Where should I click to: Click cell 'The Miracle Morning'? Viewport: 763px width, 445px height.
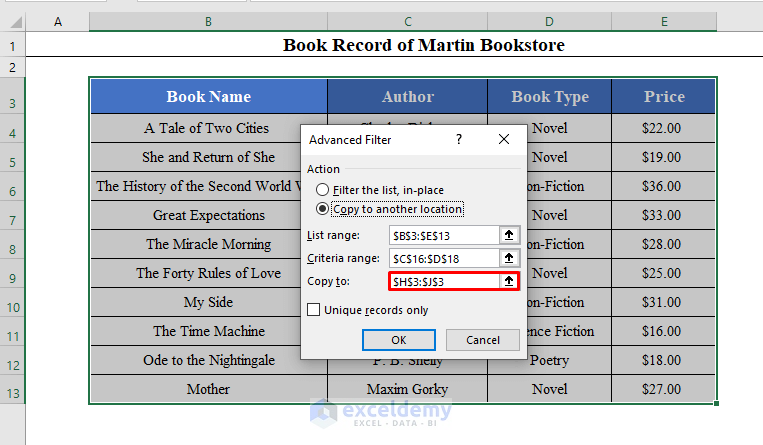click(x=209, y=244)
